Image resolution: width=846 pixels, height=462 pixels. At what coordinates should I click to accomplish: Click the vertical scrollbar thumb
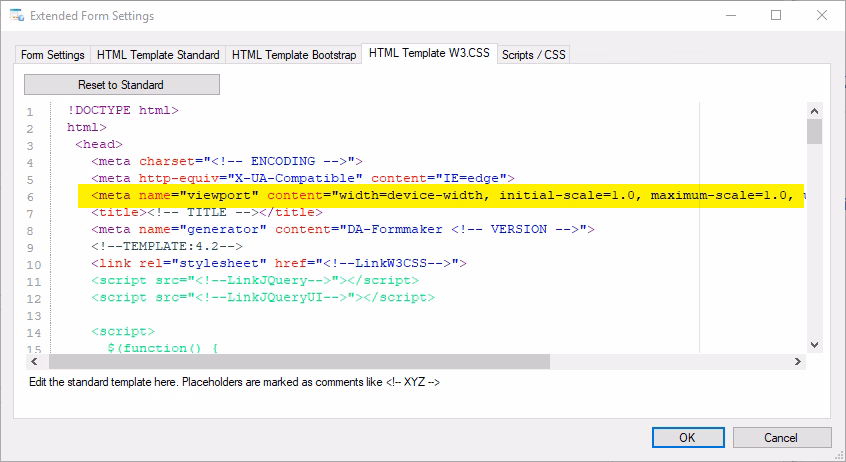(x=814, y=132)
